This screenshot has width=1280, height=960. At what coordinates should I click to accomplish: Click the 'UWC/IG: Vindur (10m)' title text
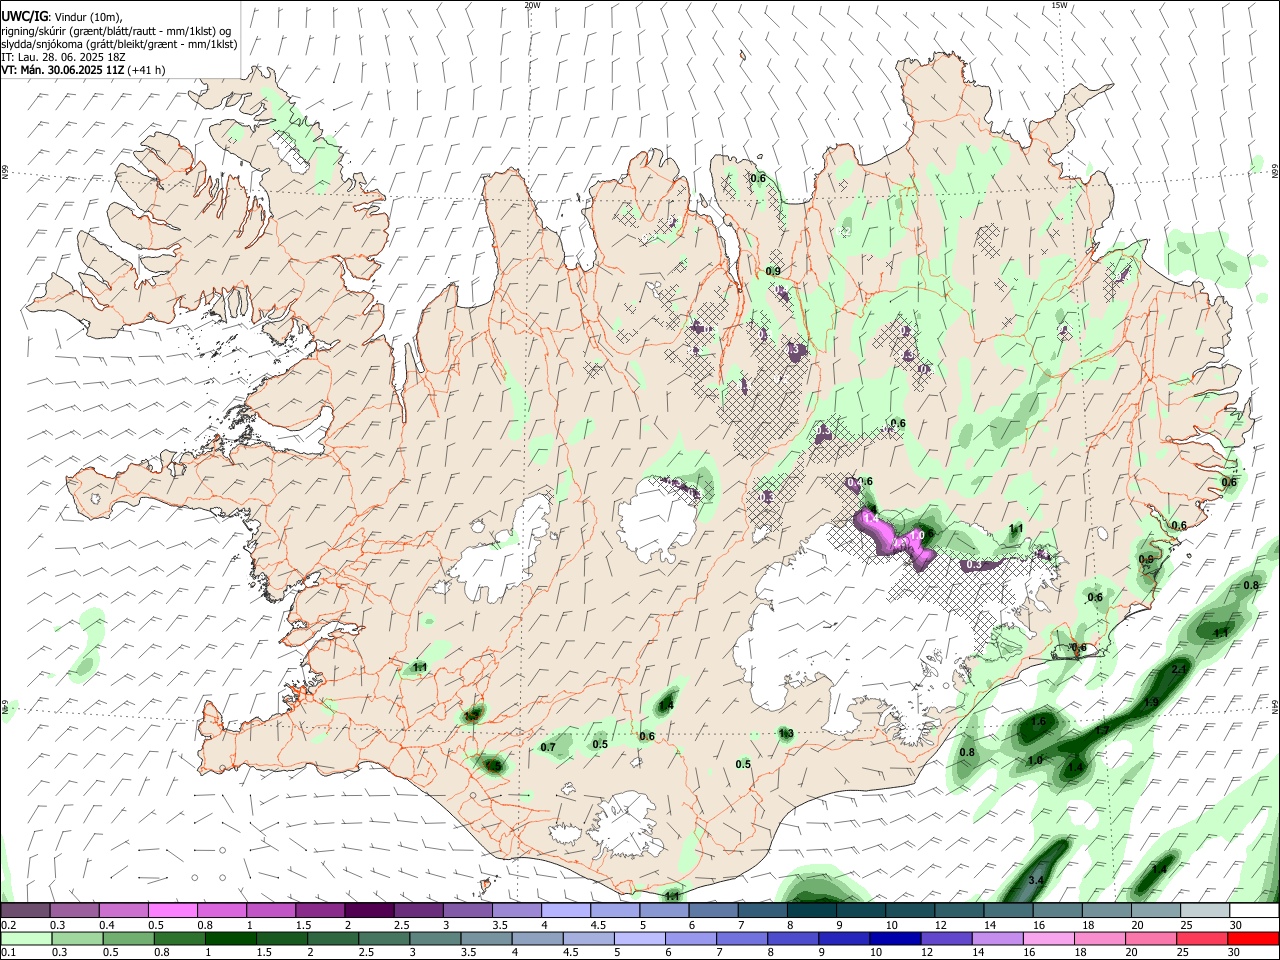(x=62, y=17)
